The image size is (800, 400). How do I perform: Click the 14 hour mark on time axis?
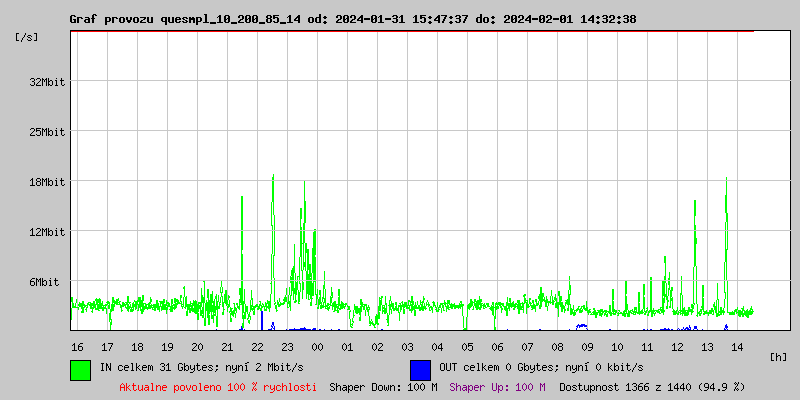pyautogui.click(x=737, y=346)
